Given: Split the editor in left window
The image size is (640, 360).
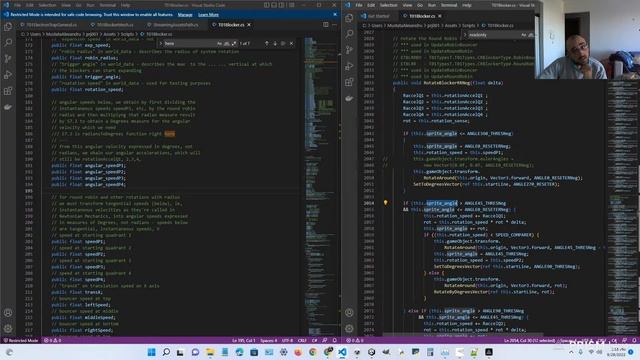Looking at the screenshot, I should [x=326, y=24].
